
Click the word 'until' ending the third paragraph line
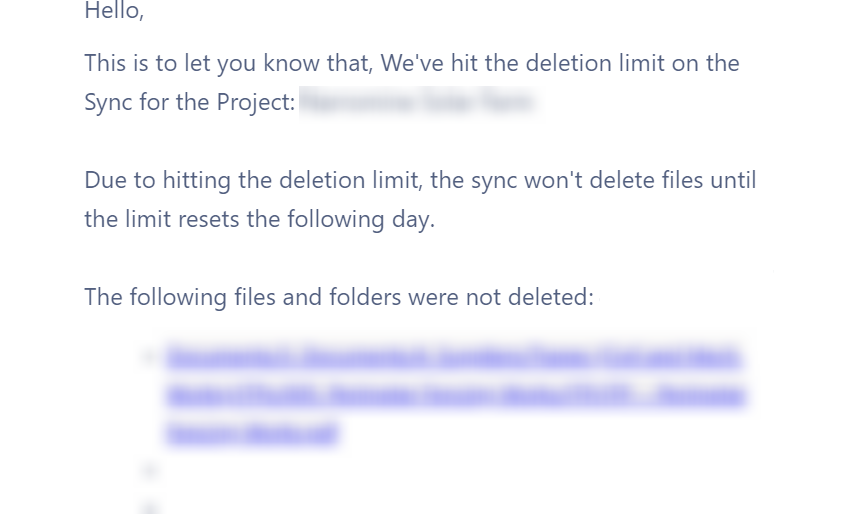point(733,180)
